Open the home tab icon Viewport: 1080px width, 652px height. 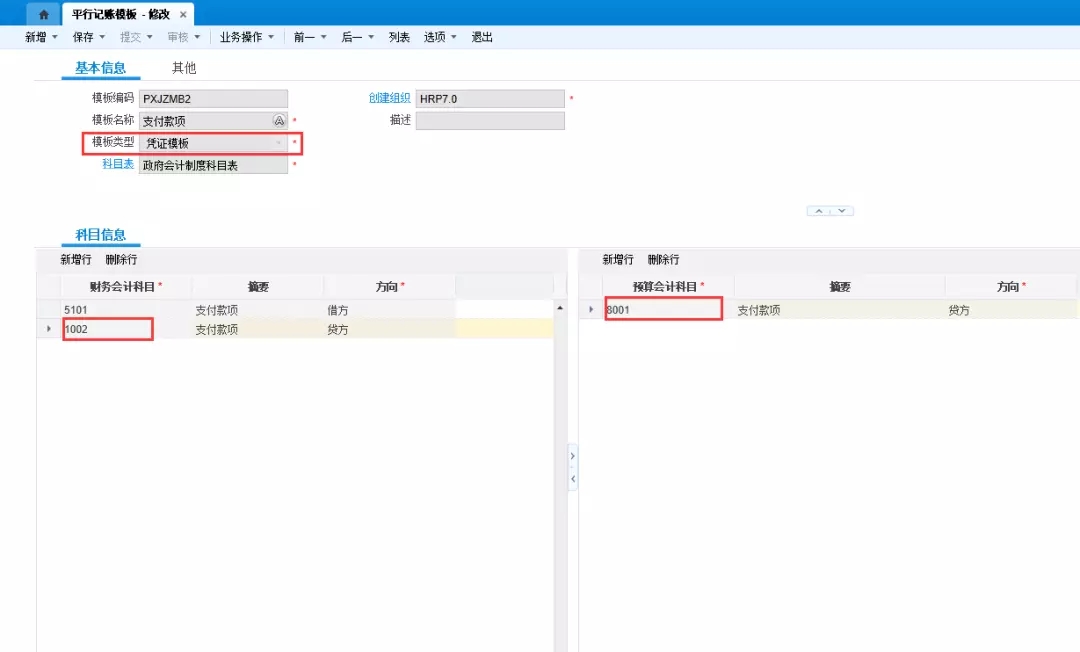coord(43,14)
